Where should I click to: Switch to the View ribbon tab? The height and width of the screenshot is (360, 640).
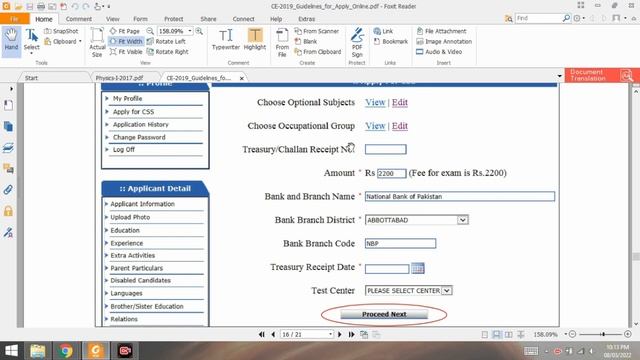pyautogui.click(x=113, y=19)
